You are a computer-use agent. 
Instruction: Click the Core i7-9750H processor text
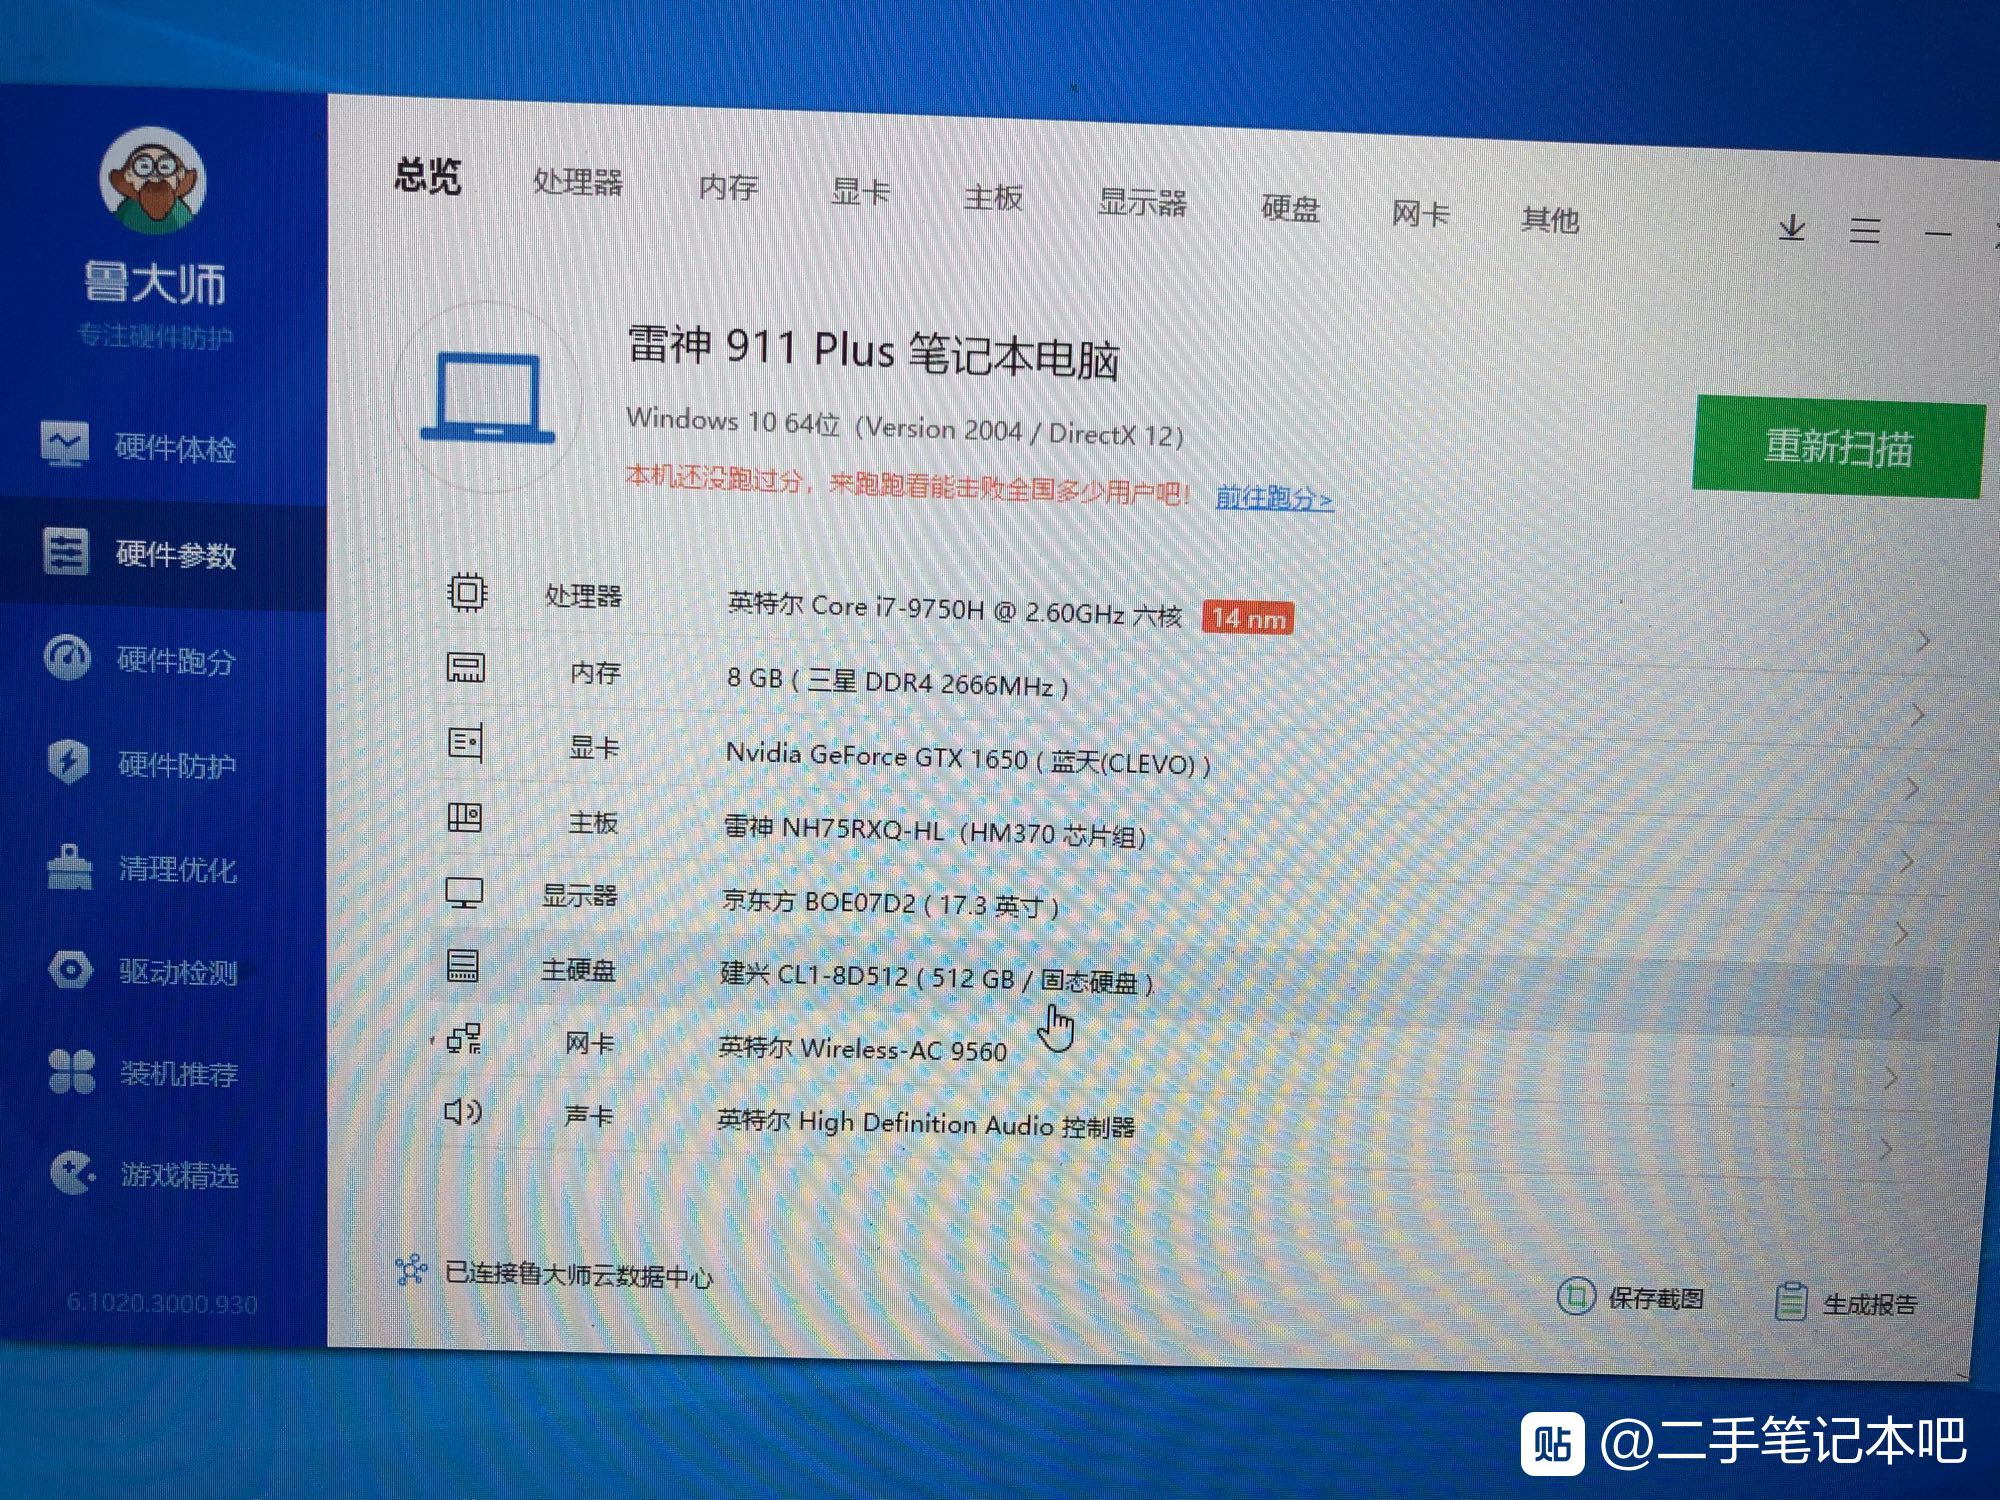point(954,609)
